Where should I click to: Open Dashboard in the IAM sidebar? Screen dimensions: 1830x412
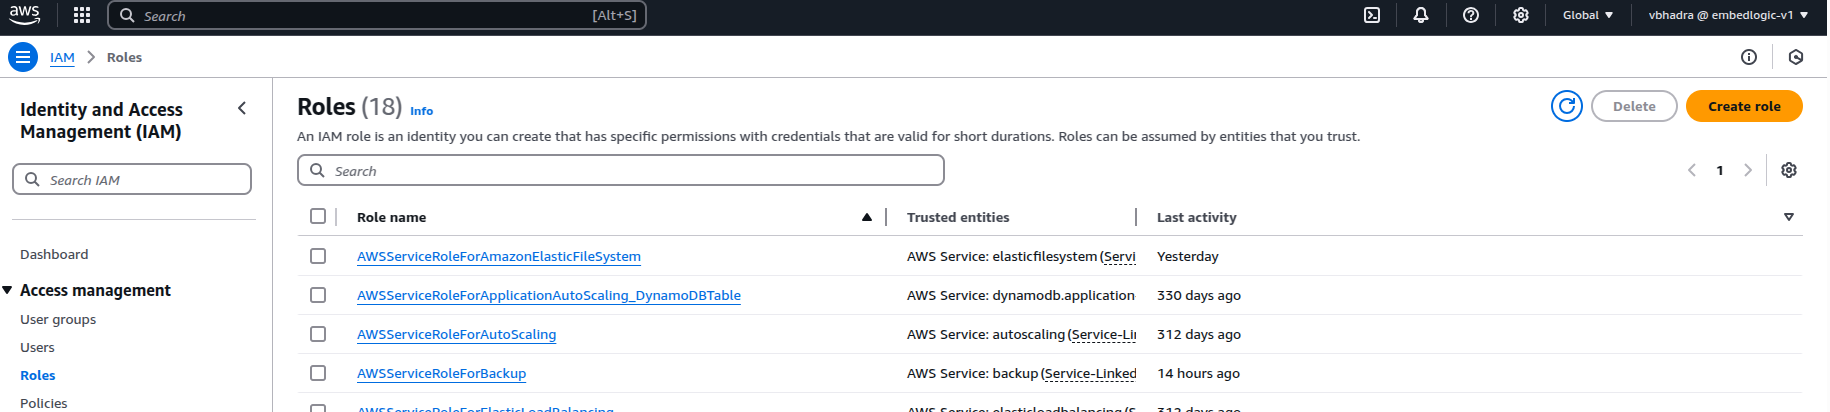54,254
